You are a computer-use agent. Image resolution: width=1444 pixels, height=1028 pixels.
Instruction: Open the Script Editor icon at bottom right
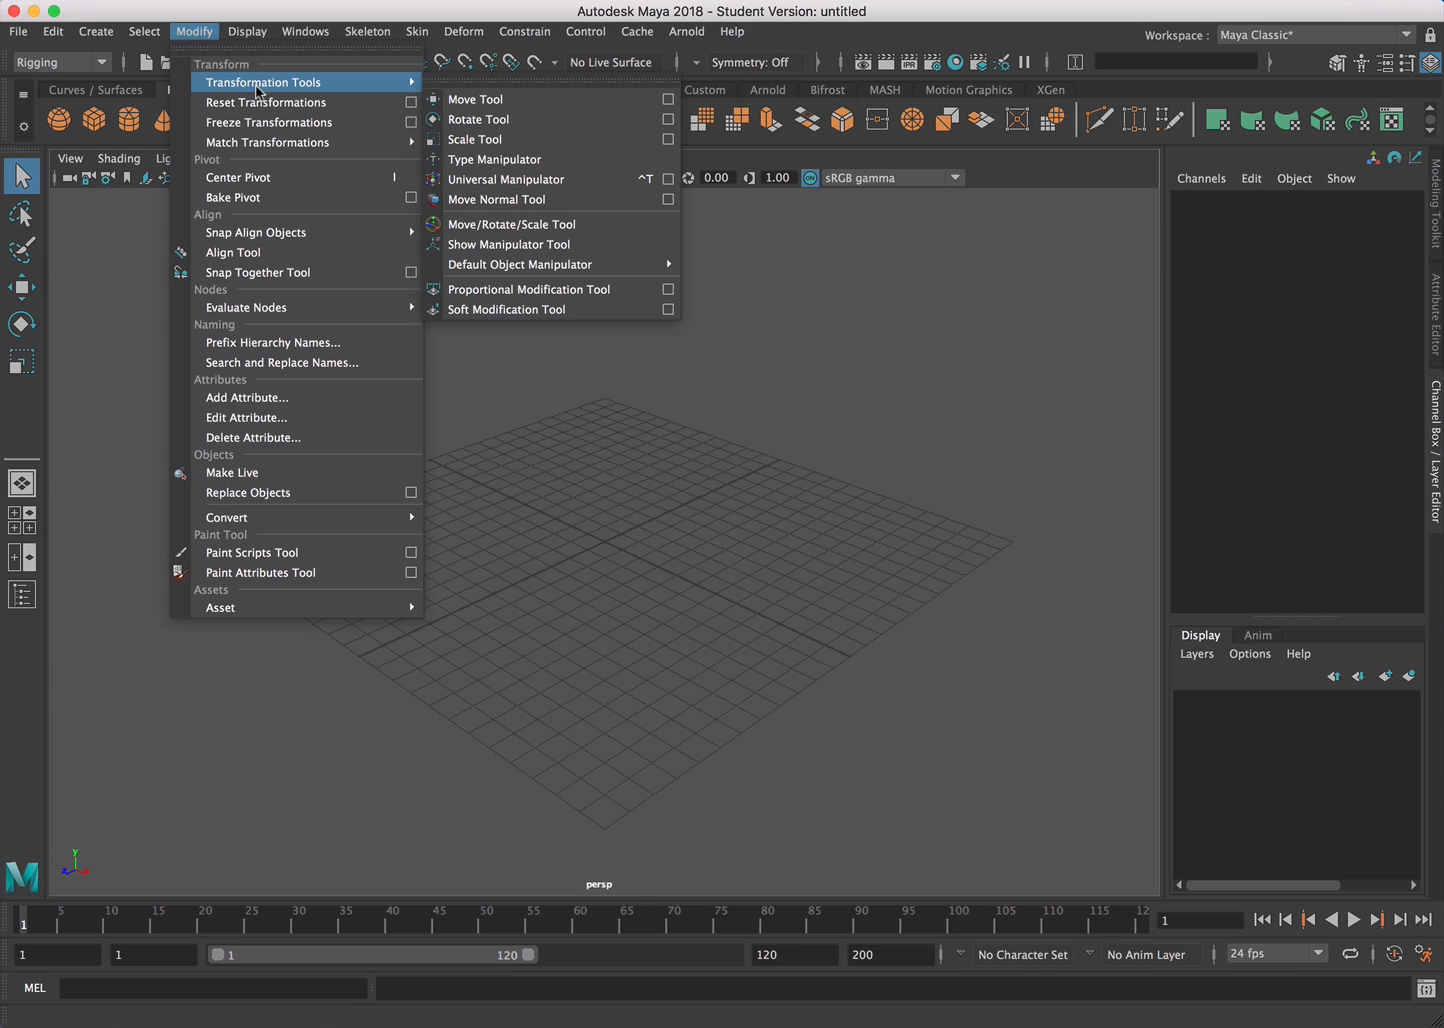click(1426, 989)
